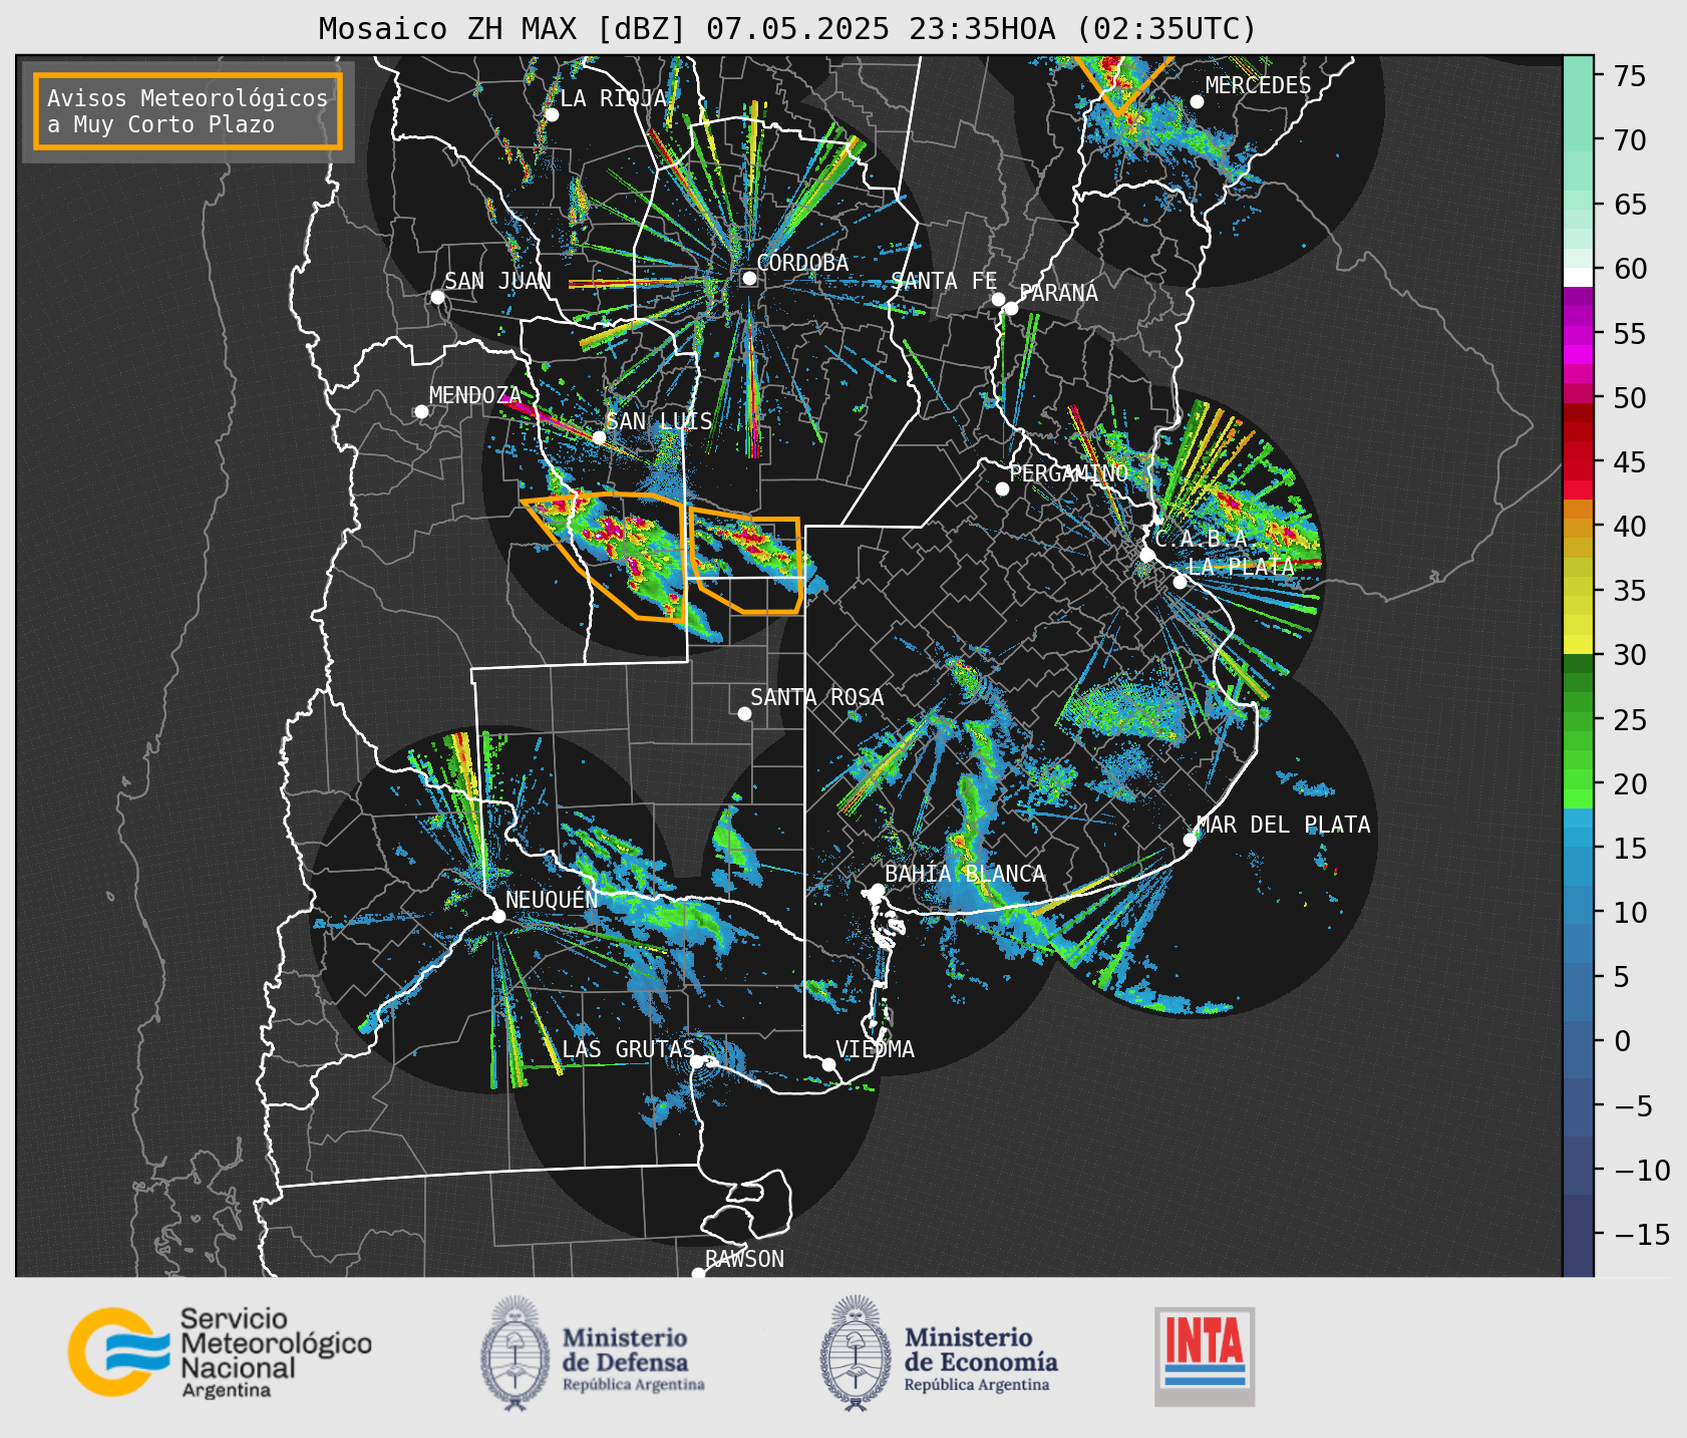Viewport: 1687px width, 1438px height.
Task: Click the SANTA ROSA city label
Action: click(x=817, y=697)
